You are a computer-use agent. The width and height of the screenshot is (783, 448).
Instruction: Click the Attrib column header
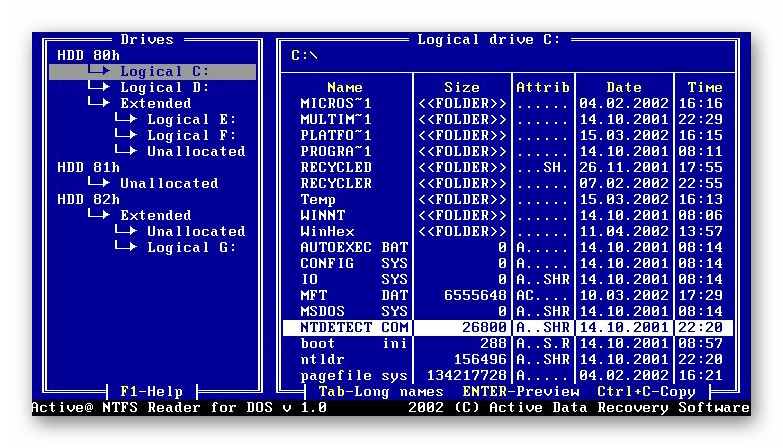point(543,87)
